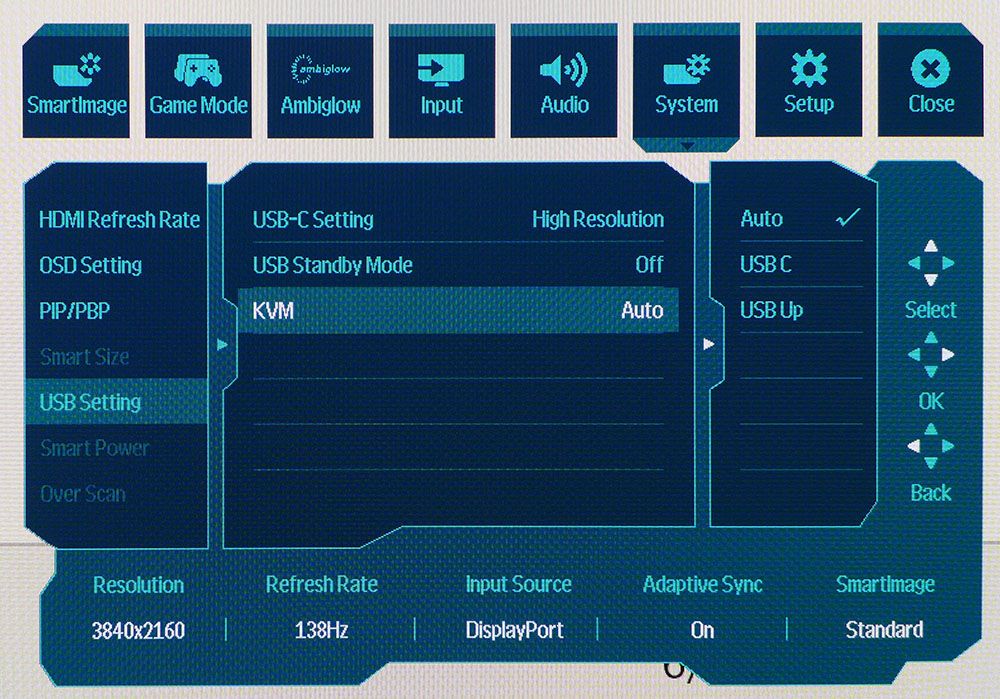Click the checkmark next to Auto
The image size is (1000, 699).
848,218
